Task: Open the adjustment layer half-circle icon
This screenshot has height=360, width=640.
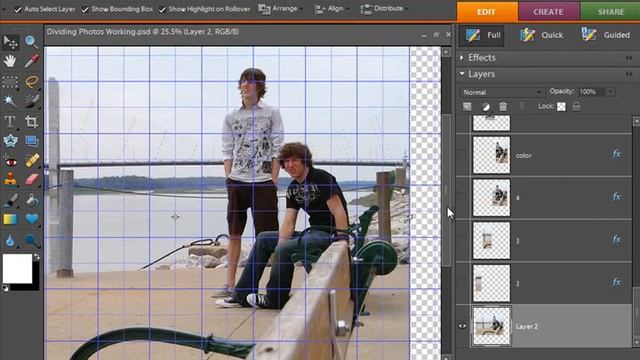Action: (485, 107)
